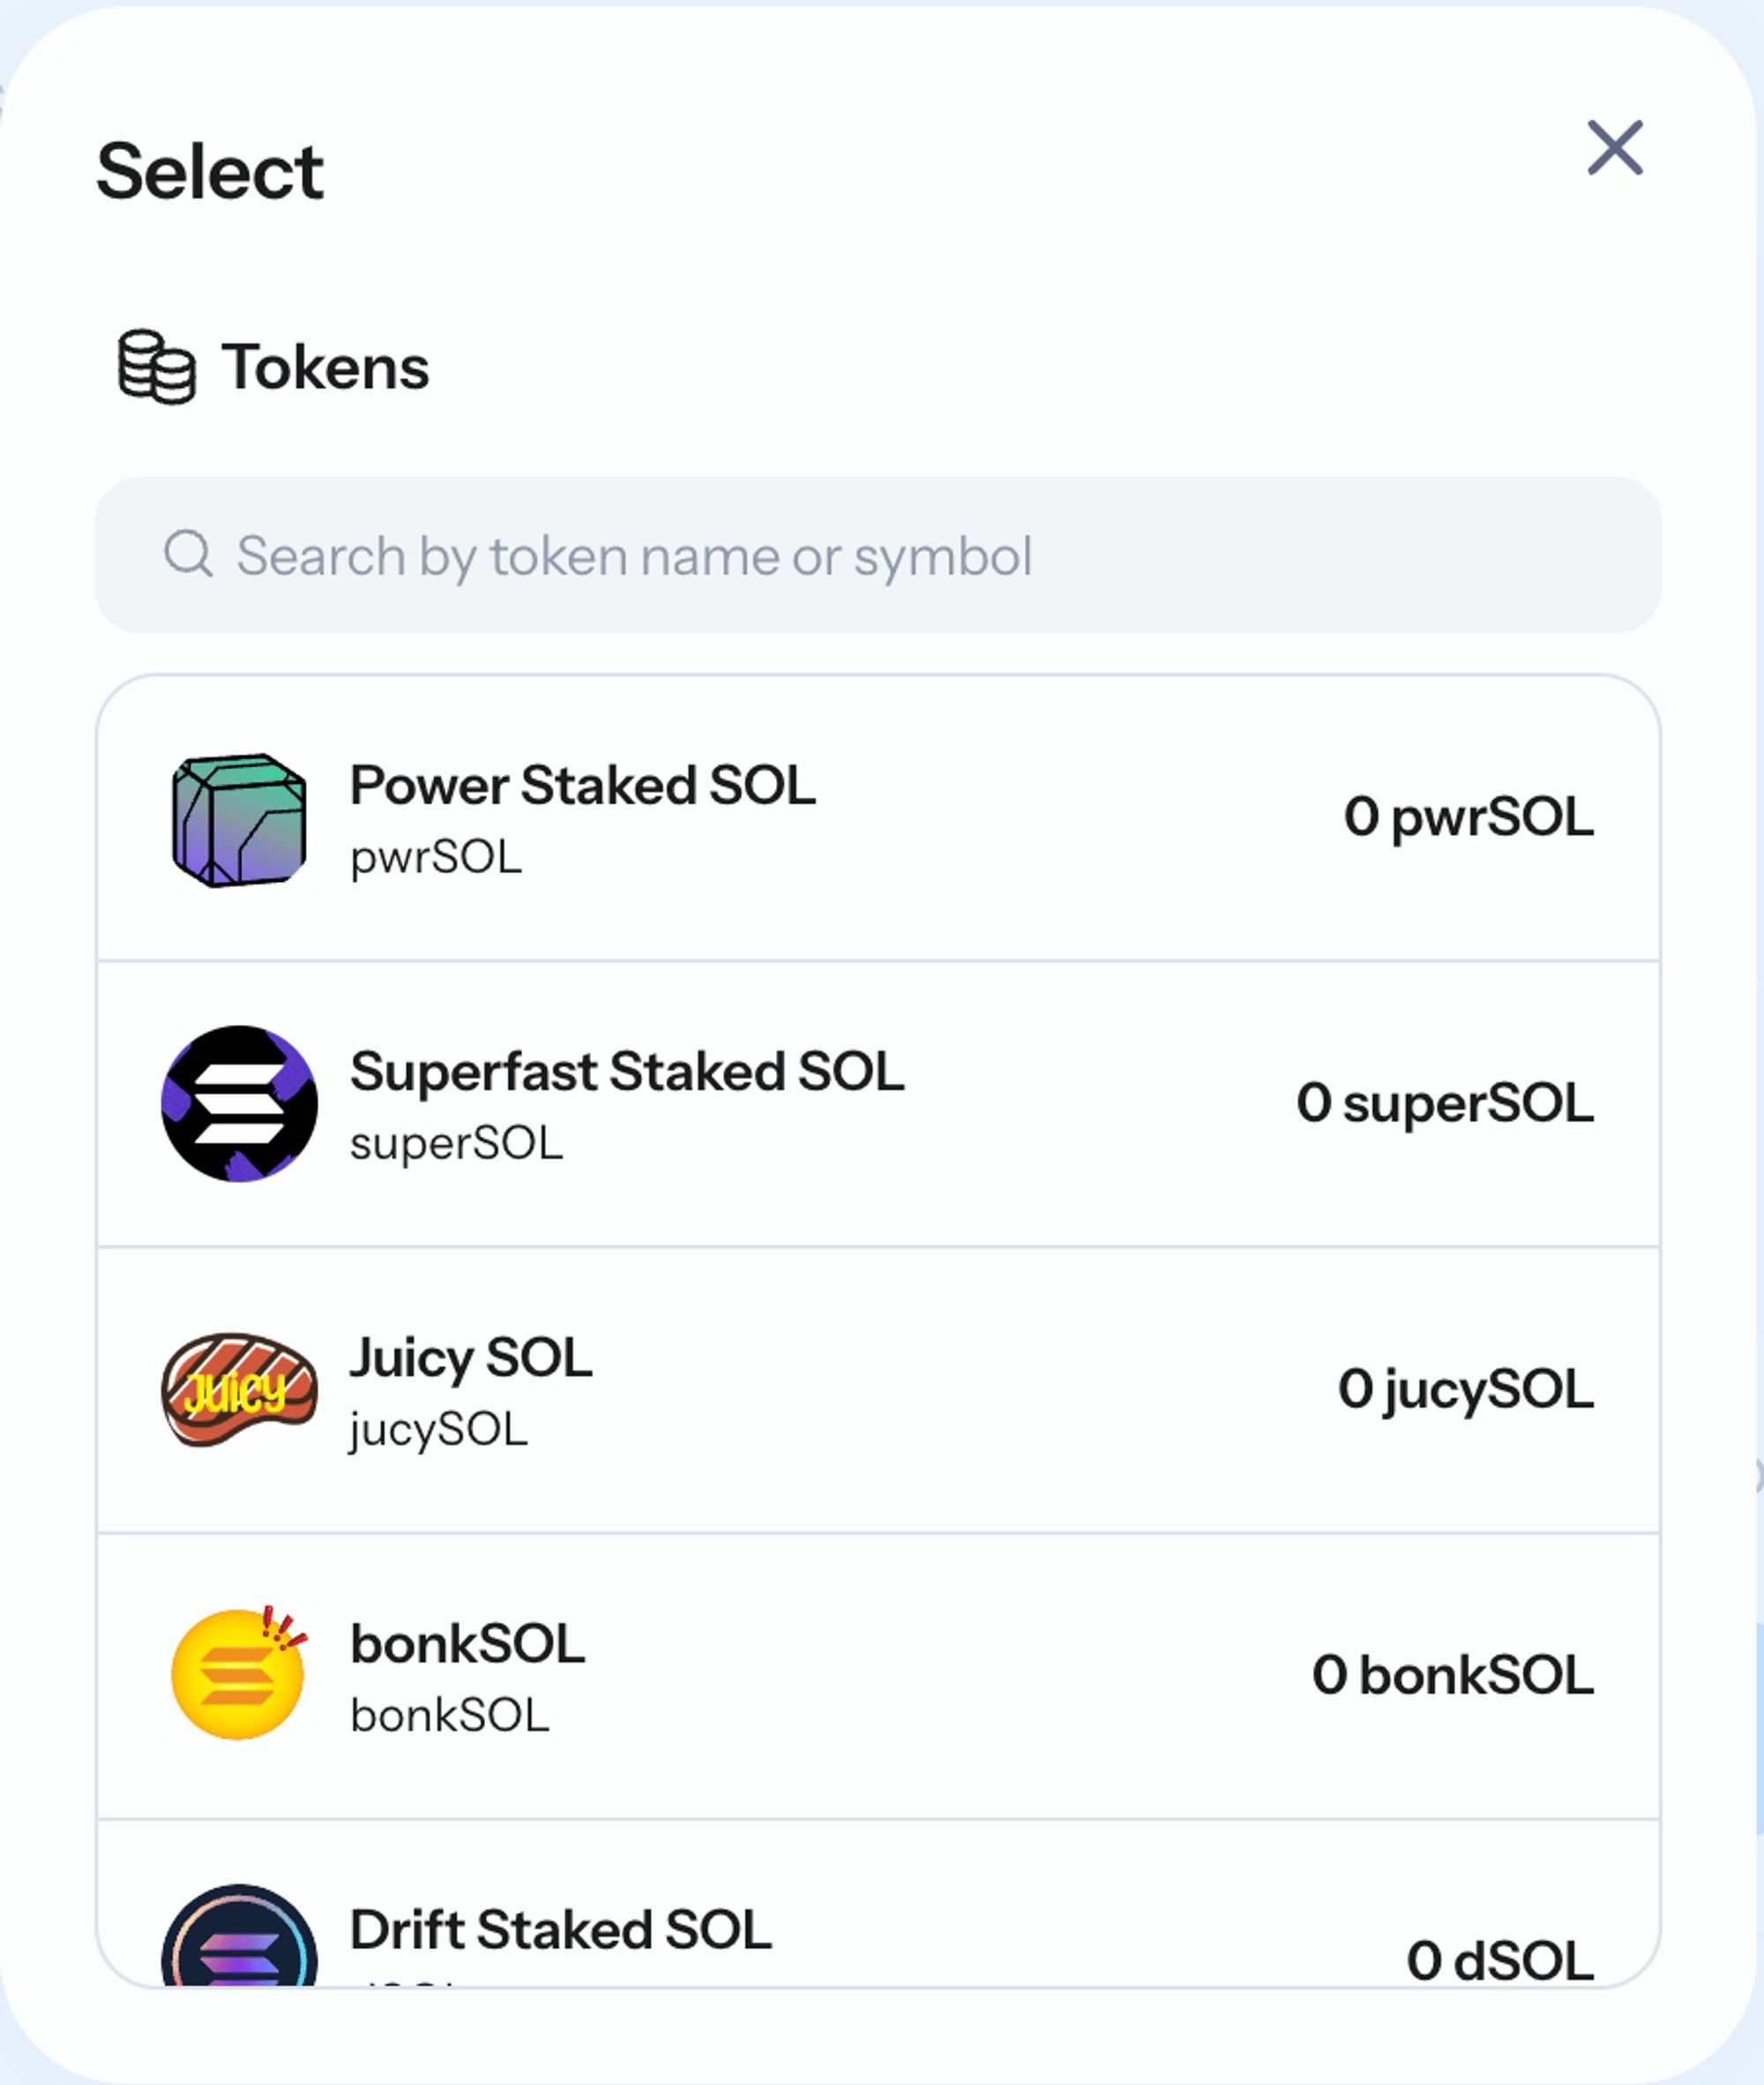
Task: Click the 0 superSOL balance text
Action: 1444,1103
